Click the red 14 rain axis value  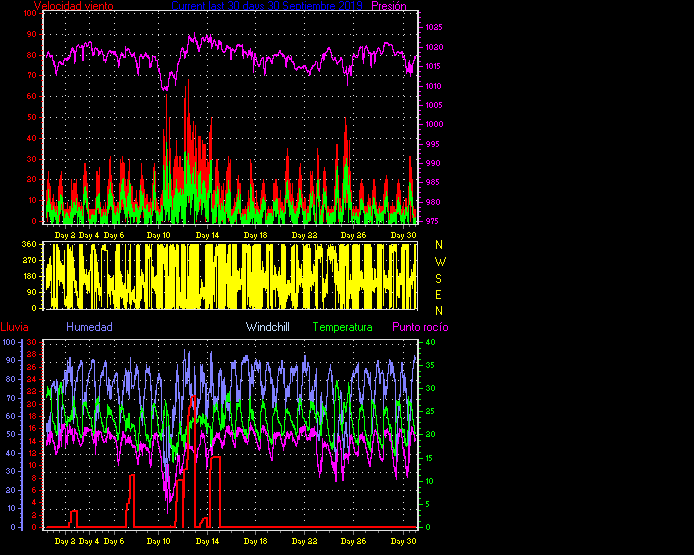coord(31,441)
